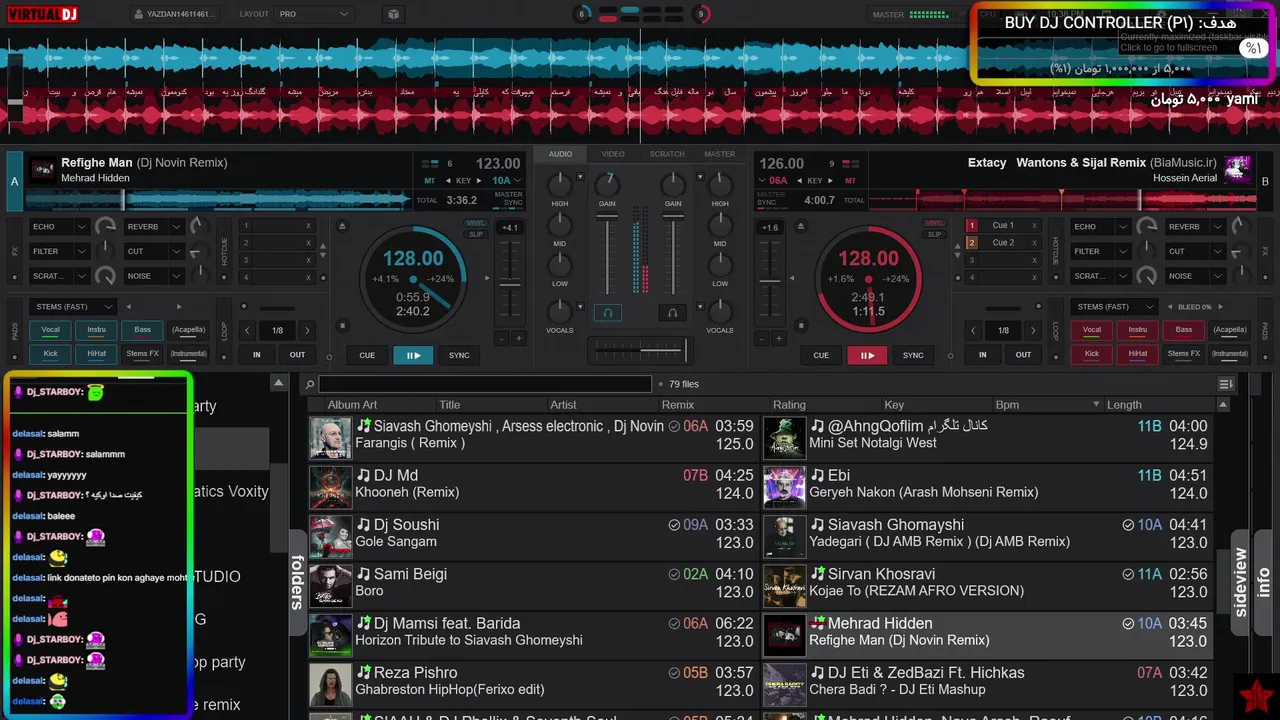Click SYNC button on deck A
This screenshot has height=720, width=1280.
pyautogui.click(x=459, y=355)
